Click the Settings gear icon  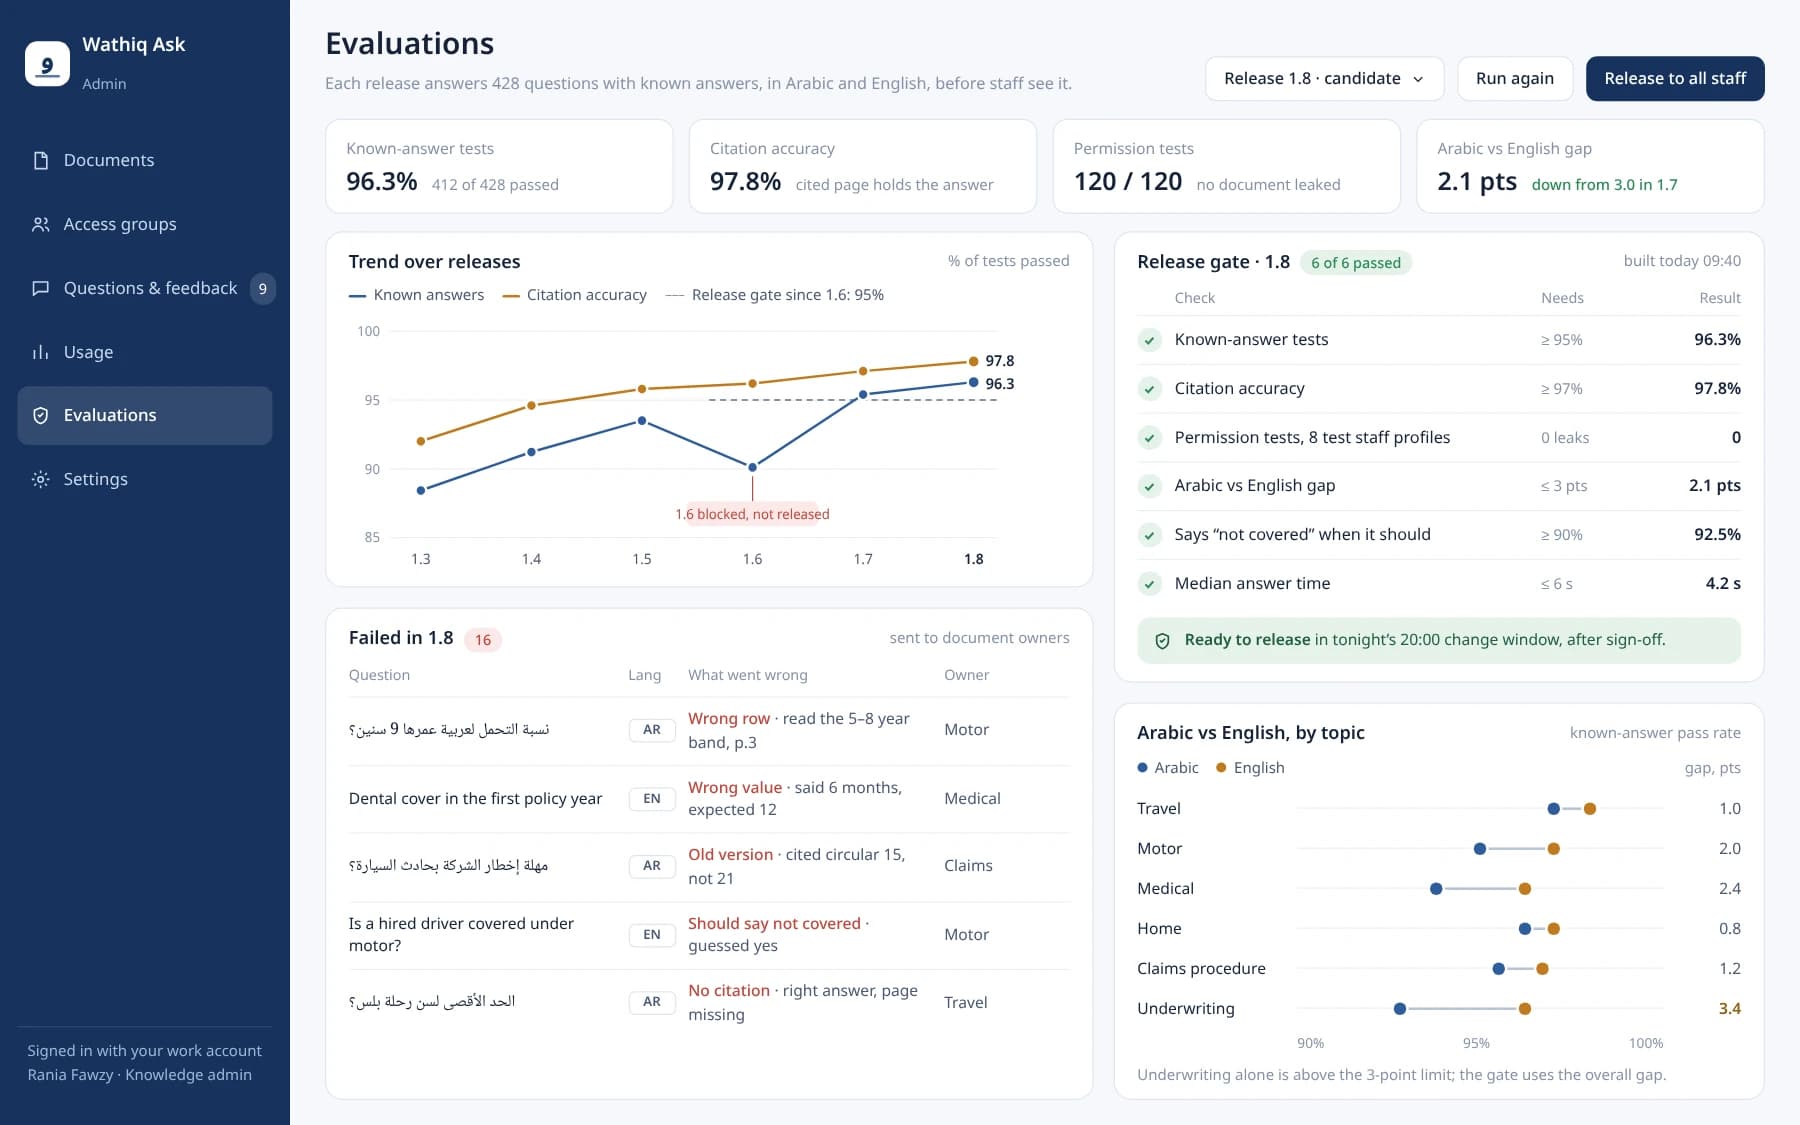(41, 479)
